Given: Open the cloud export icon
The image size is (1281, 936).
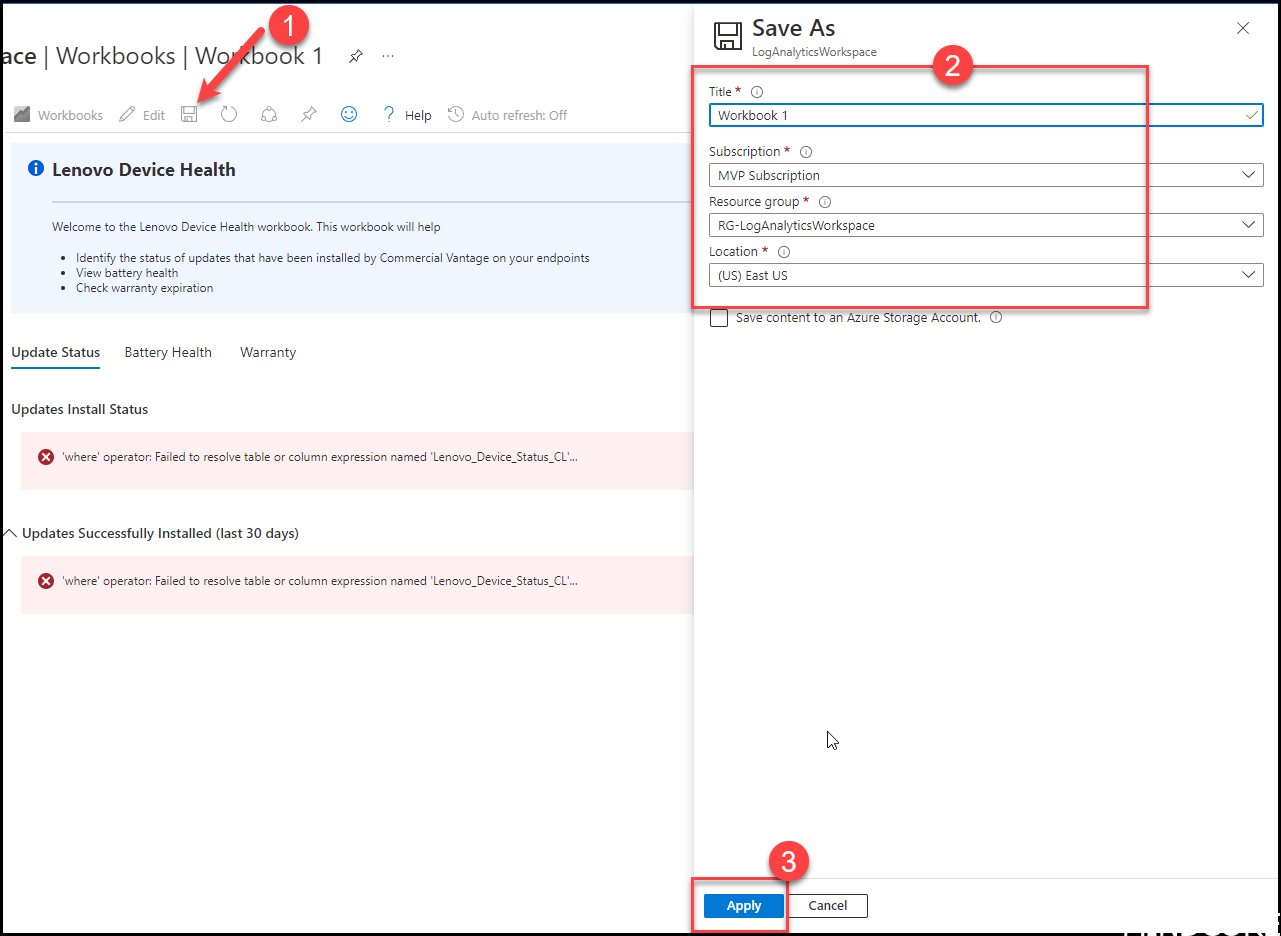Looking at the screenshot, I should coord(268,113).
